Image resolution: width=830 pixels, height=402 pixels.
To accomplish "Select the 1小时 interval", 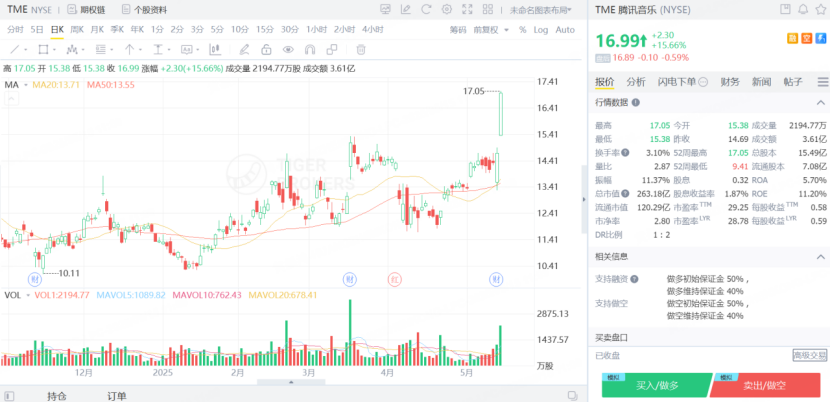I will click(x=317, y=30).
